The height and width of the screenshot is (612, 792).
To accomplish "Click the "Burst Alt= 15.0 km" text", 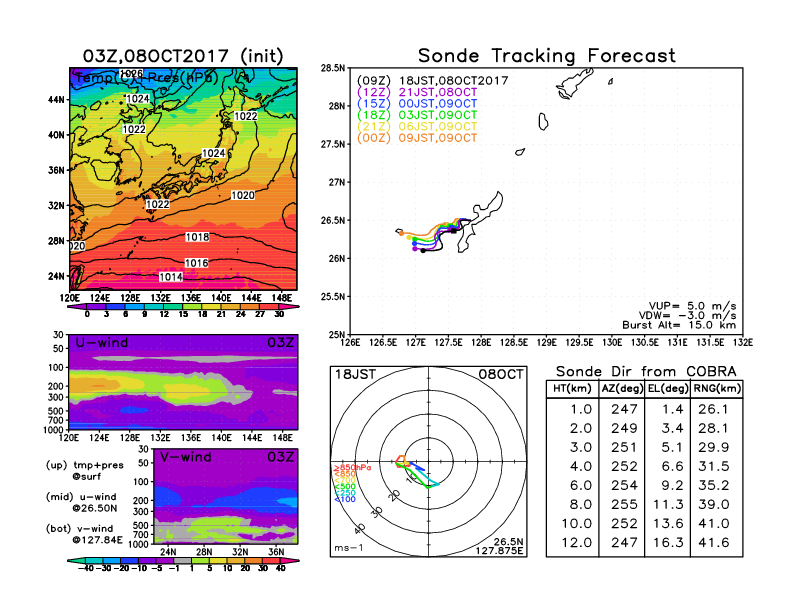I will pyautogui.click(x=679, y=325).
